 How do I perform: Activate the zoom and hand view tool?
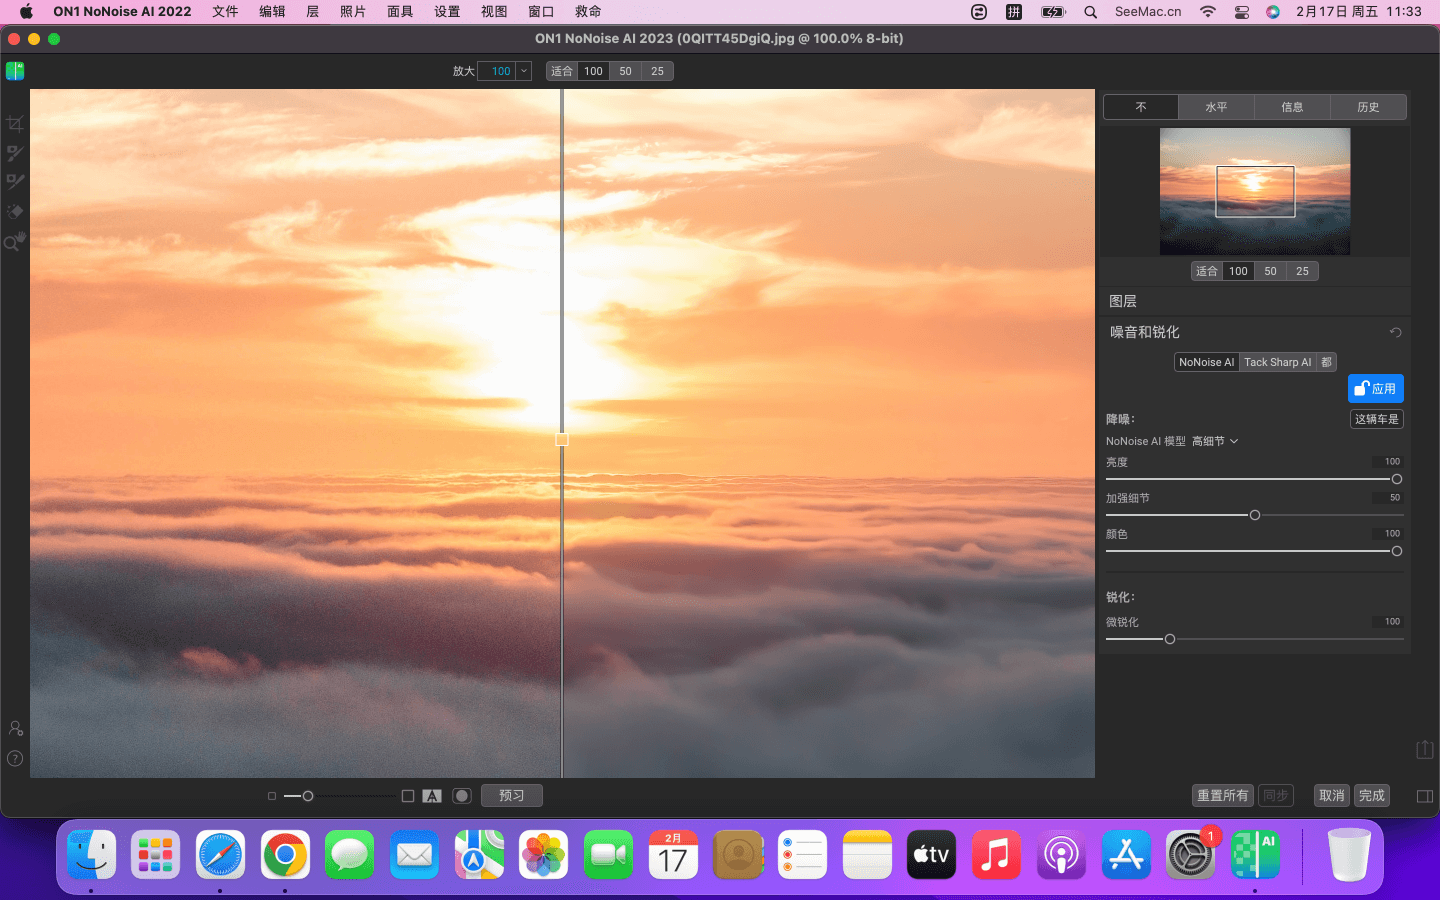coord(15,241)
